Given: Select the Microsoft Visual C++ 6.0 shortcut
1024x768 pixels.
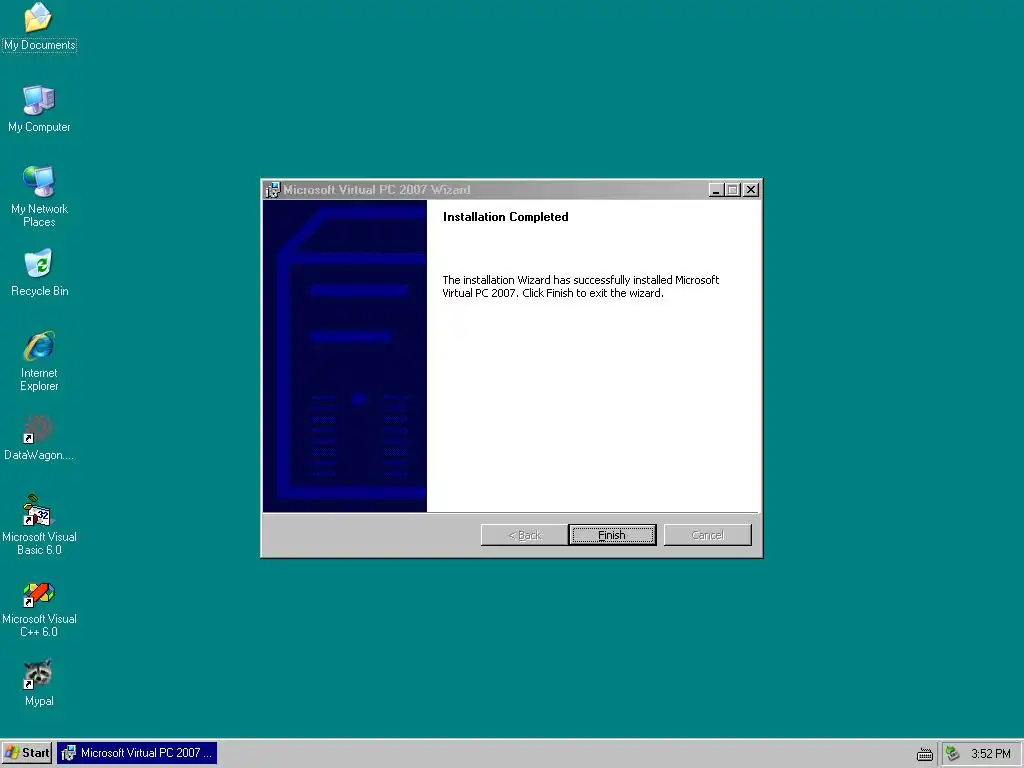Looking at the screenshot, I should coord(39,609).
